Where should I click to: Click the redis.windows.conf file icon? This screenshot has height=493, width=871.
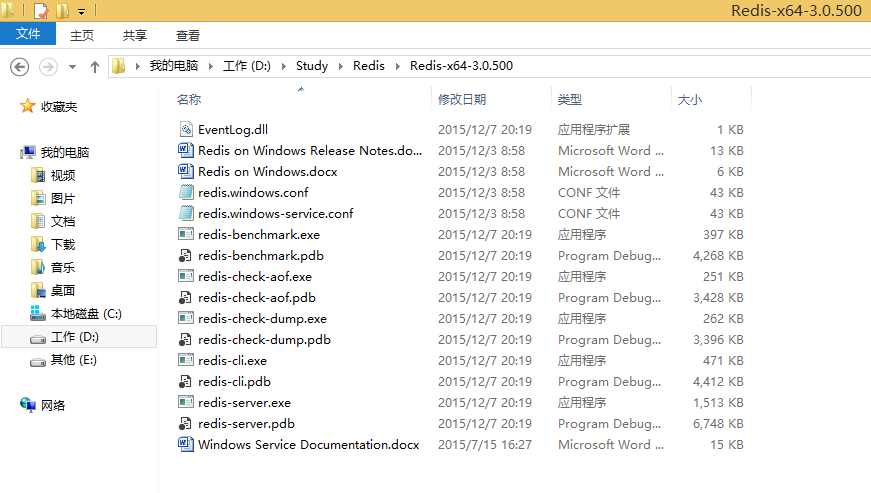click(x=186, y=193)
